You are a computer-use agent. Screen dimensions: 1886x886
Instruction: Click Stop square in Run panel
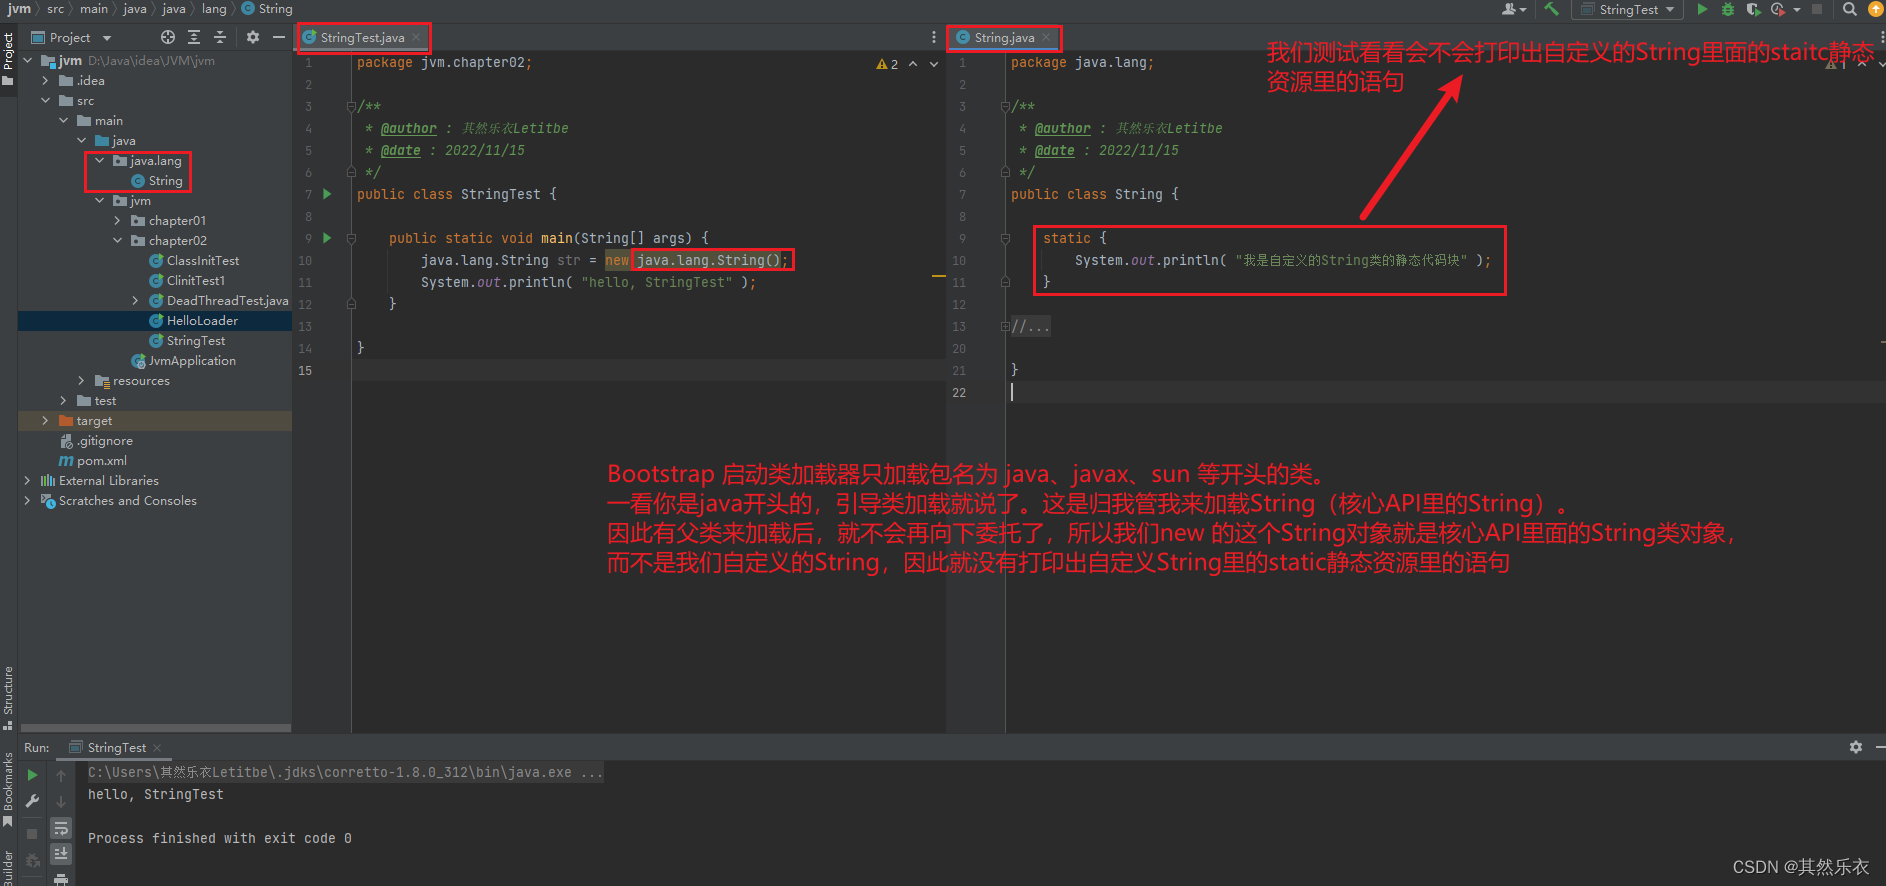pyautogui.click(x=32, y=833)
